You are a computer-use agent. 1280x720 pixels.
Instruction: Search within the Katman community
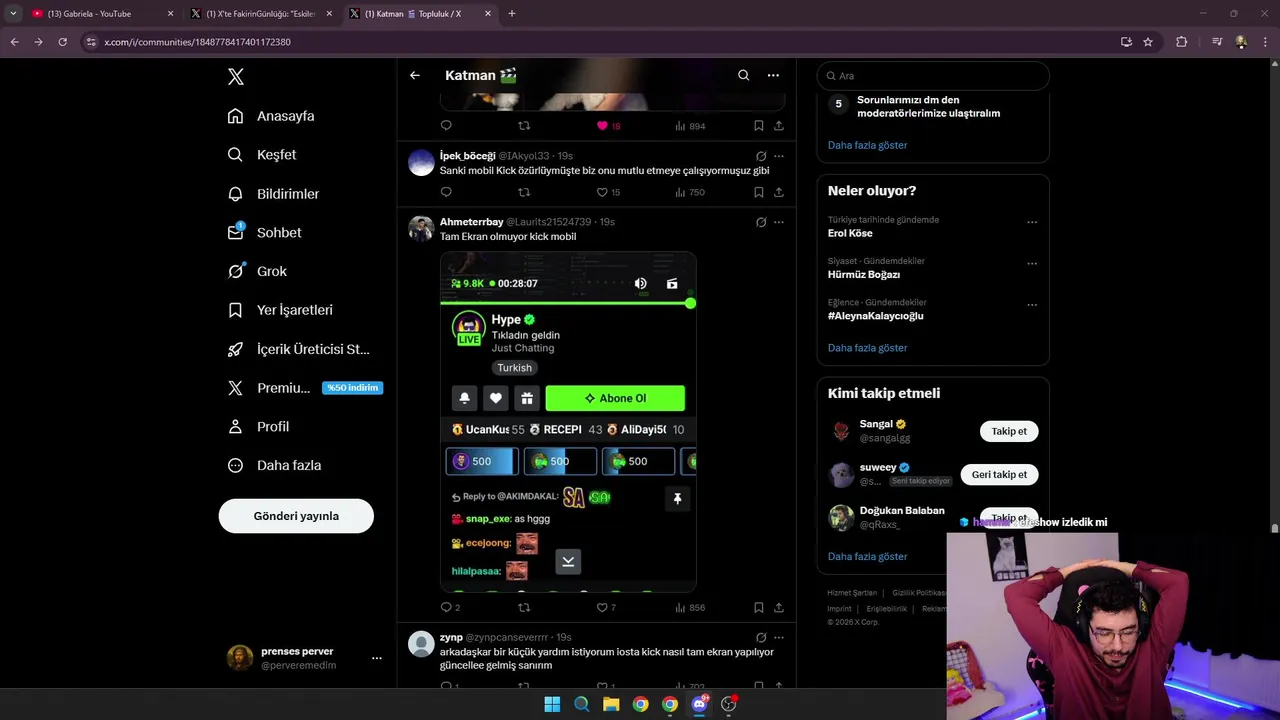743,75
